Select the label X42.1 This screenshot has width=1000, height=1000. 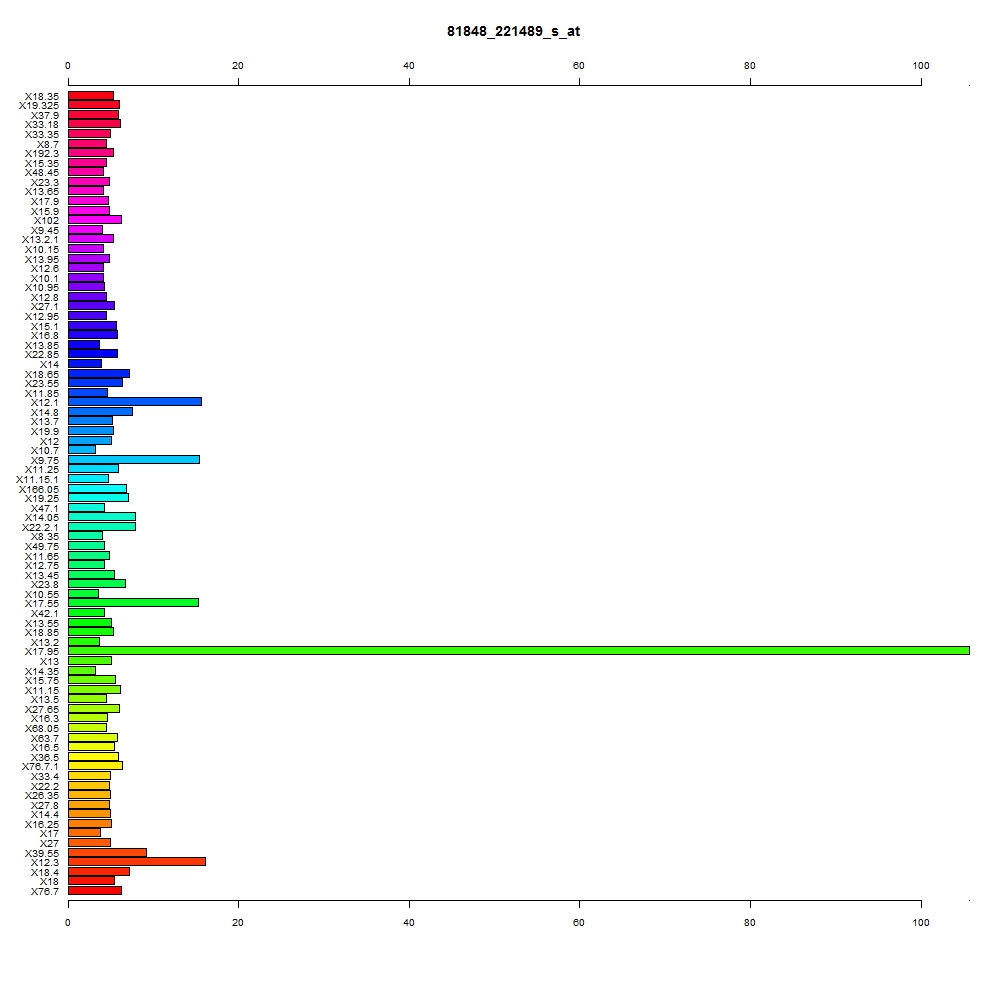pos(45,614)
